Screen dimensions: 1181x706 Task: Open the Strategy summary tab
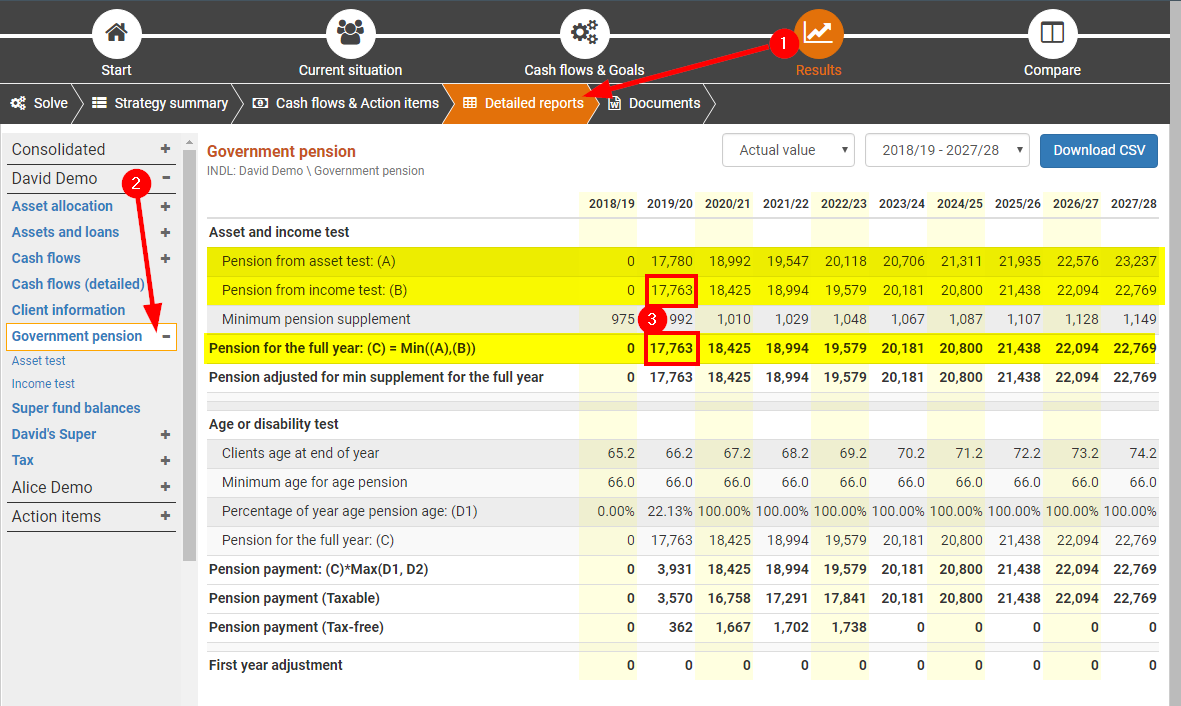point(160,103)
